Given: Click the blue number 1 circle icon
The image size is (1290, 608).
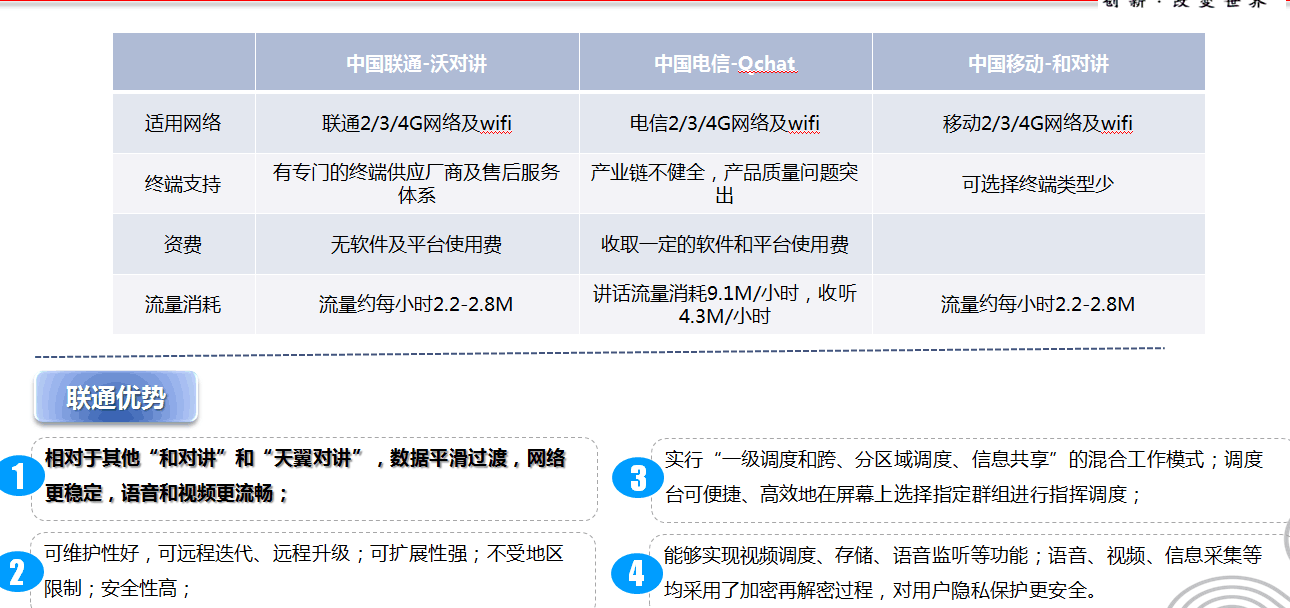Looking at the screenshot, I should (x=17, y=477).
